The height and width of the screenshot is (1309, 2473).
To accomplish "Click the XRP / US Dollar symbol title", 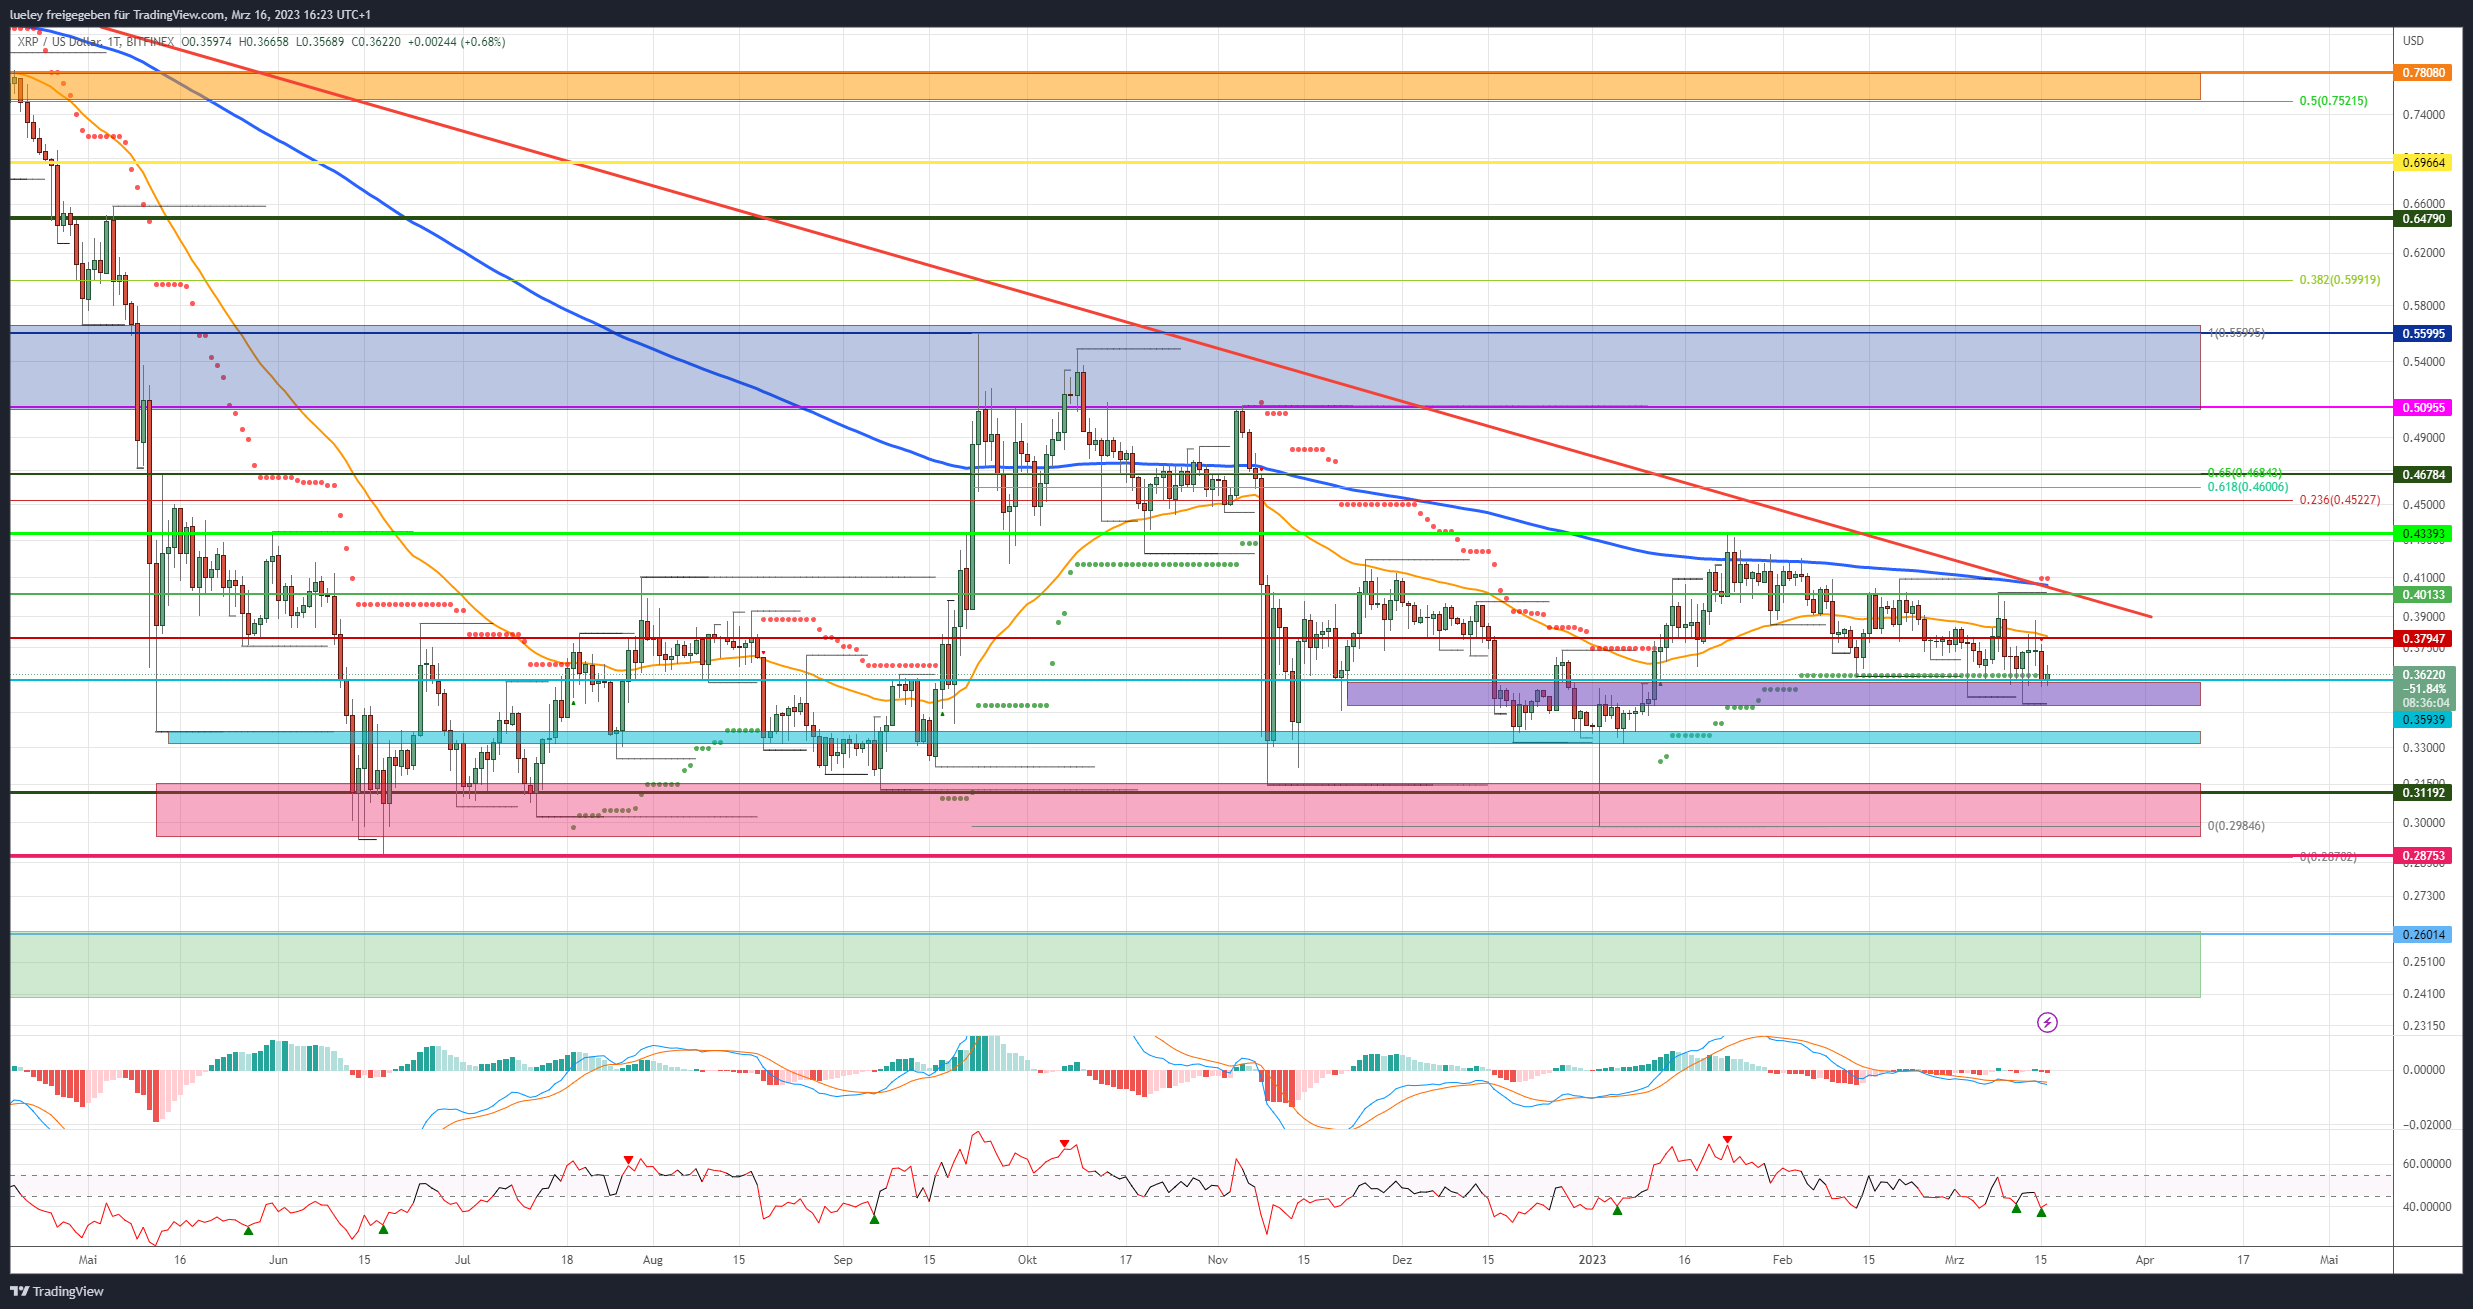I will (60, 42).
